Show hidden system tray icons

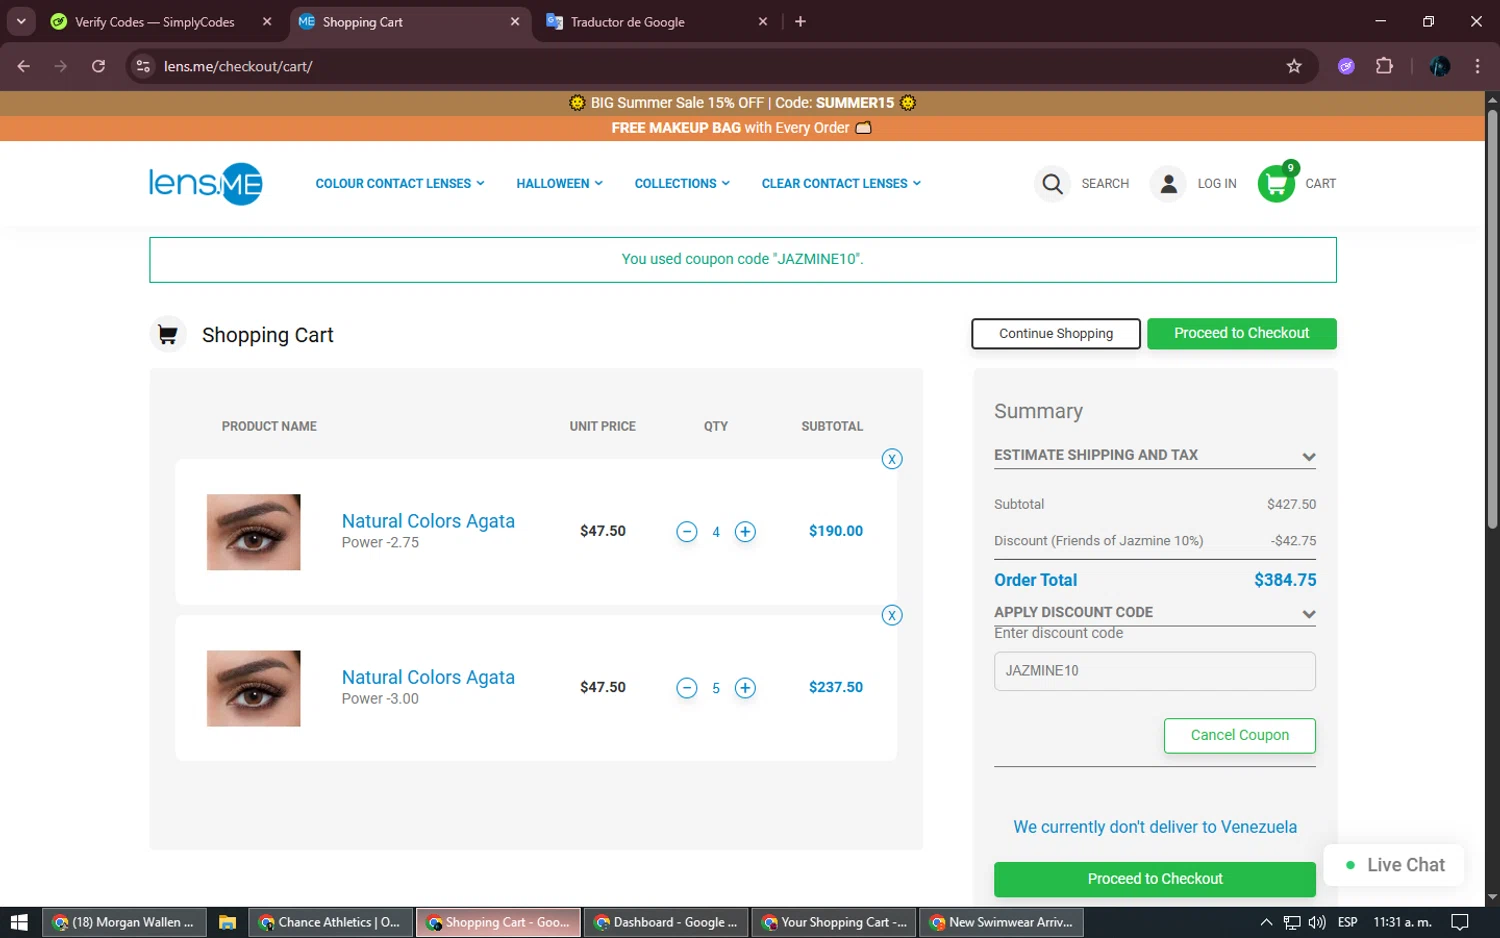coord(1266,922)
